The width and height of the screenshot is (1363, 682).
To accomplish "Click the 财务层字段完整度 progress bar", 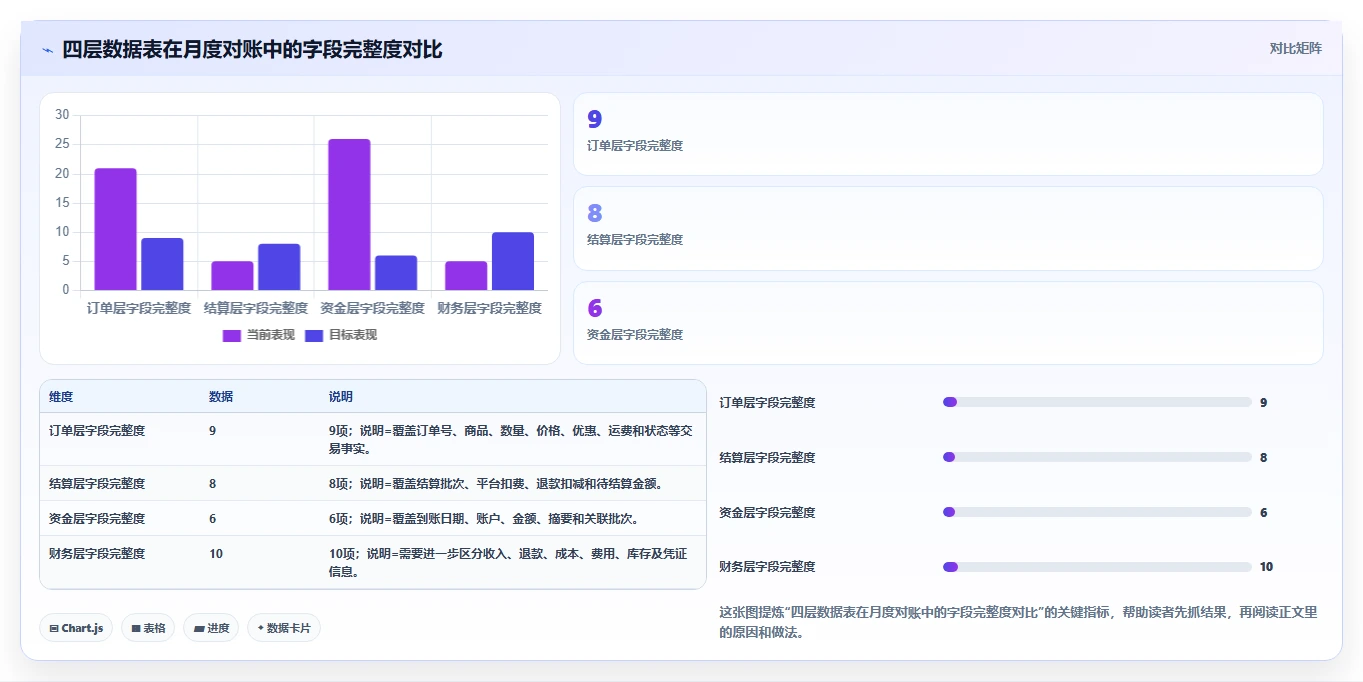I will pos(1097,567).
